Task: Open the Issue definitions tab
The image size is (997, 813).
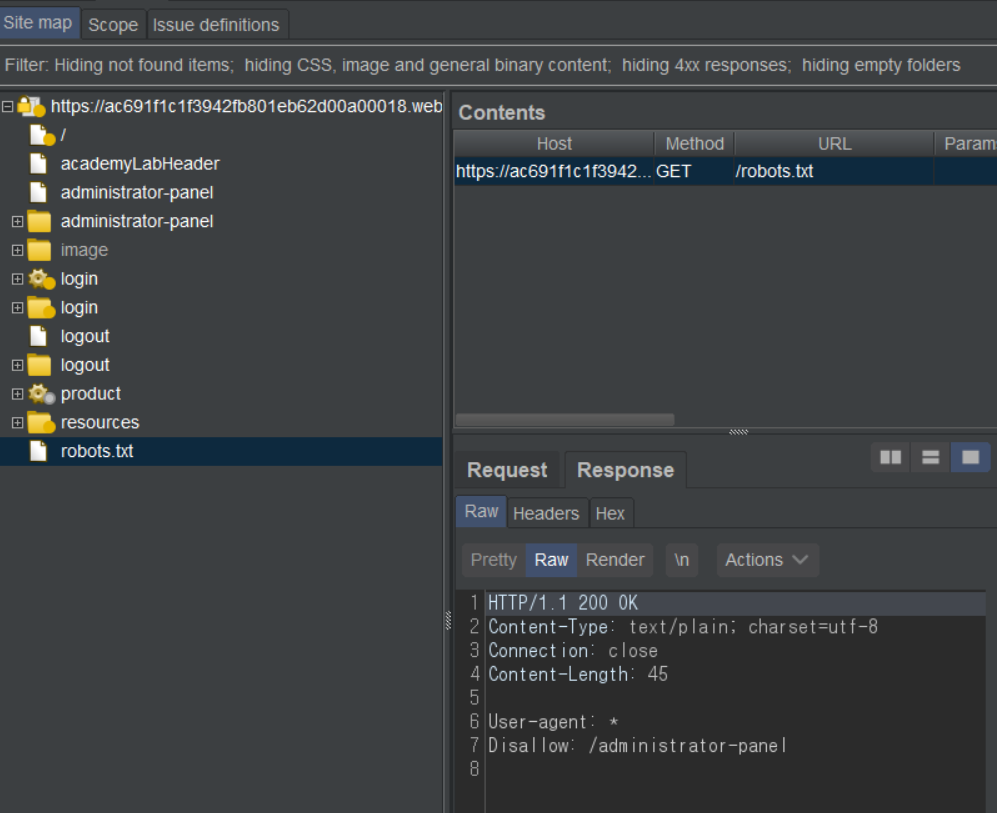Action: pyautogui.click(x=216, y=24)
